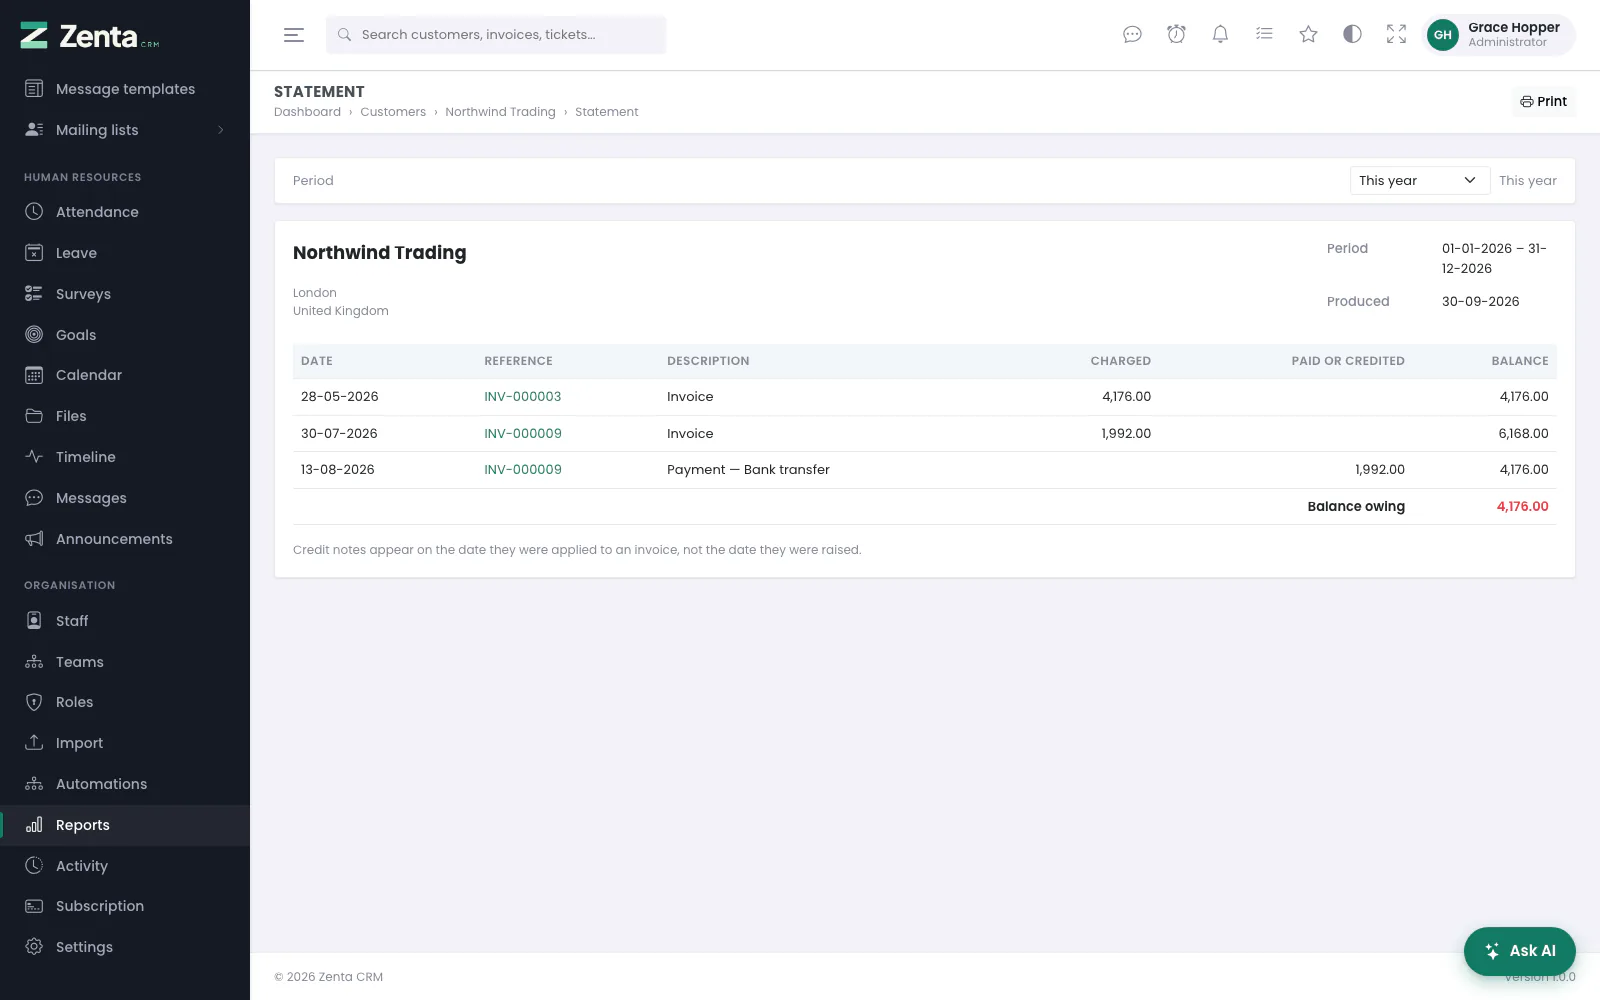Go to Reports in sidebar

(125, 825)
